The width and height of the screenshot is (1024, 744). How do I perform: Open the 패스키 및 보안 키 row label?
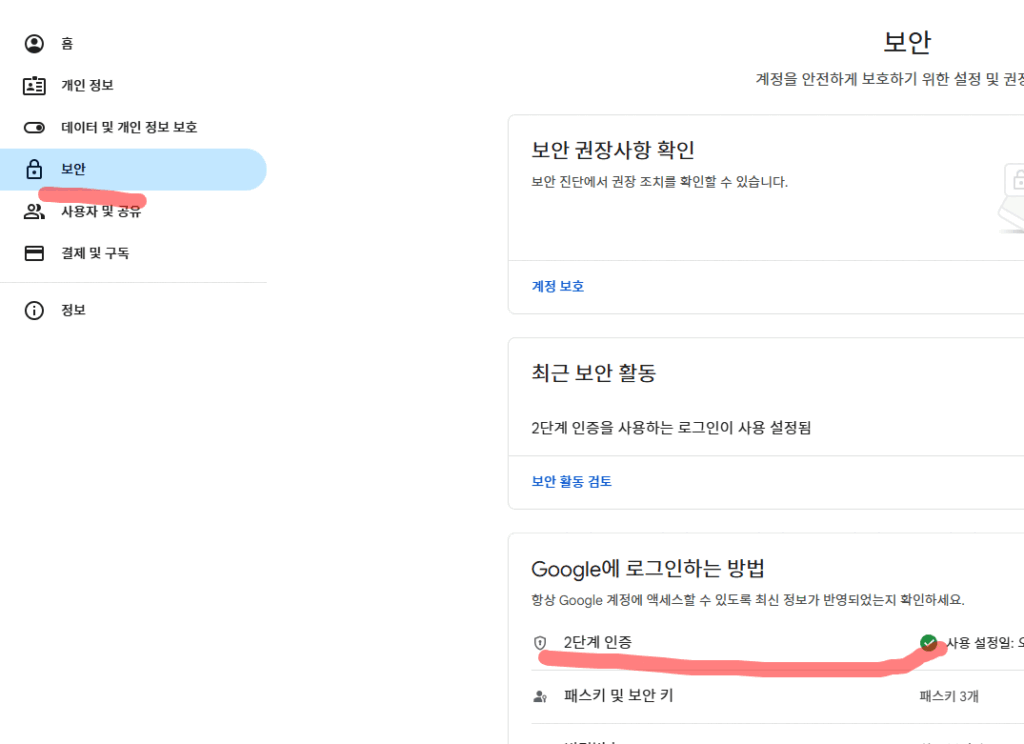pos(618,696)
